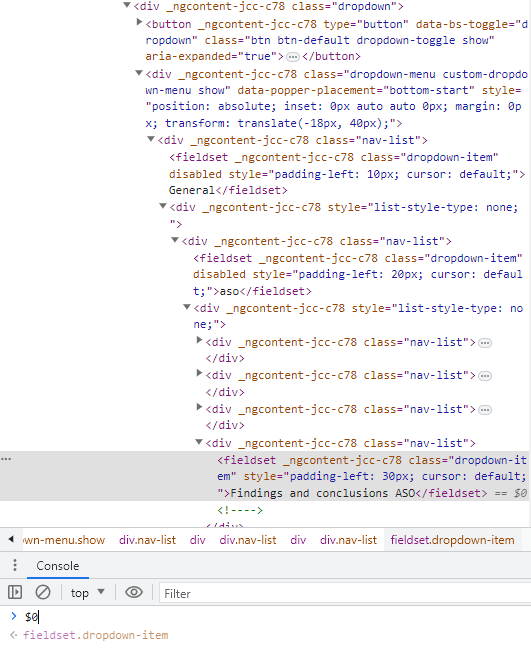Clear the console output
This screenshot has height=650, width=531.
tap(43, 592)
